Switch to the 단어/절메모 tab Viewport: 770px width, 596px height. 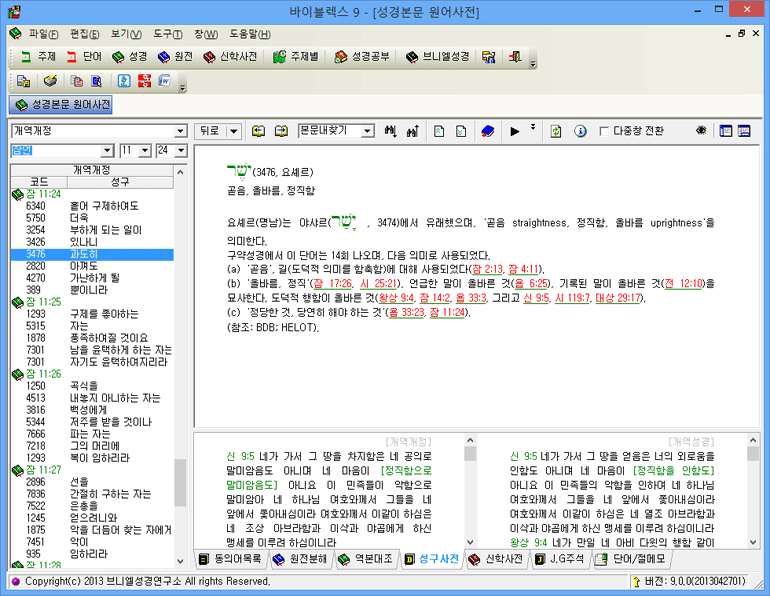[631, 559]
